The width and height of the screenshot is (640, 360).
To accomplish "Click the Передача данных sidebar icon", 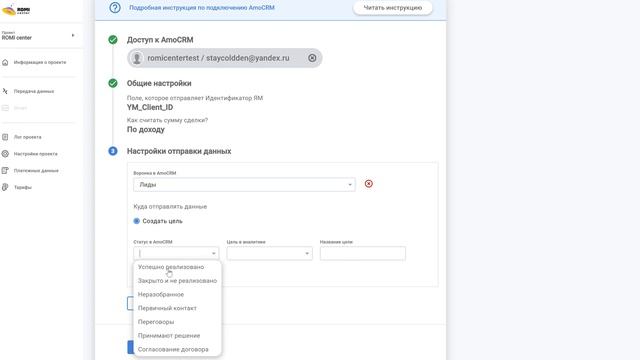I will point(5,91).
